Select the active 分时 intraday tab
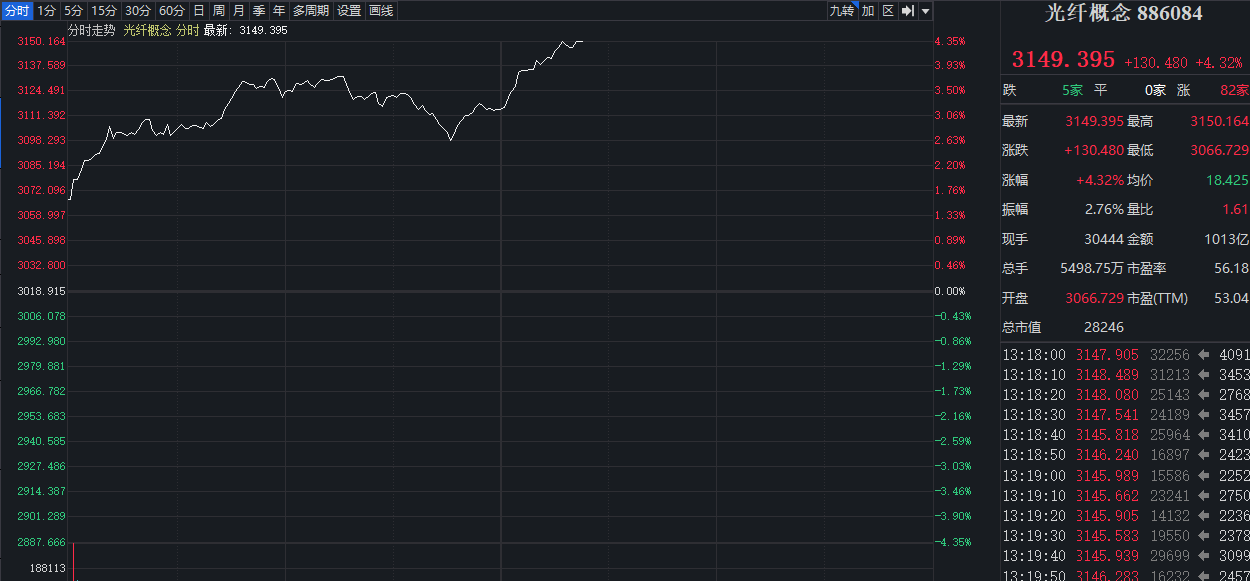Screen dimensions: 1250x581 point(17,11)
